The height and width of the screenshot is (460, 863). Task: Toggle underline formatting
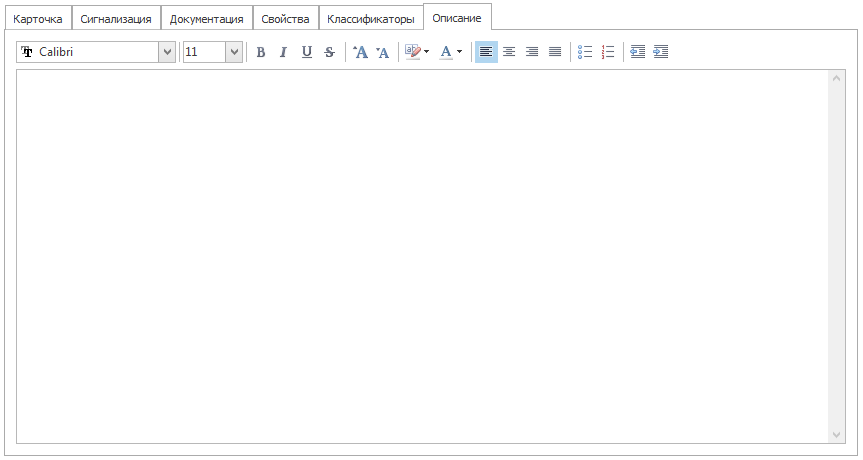307,52
